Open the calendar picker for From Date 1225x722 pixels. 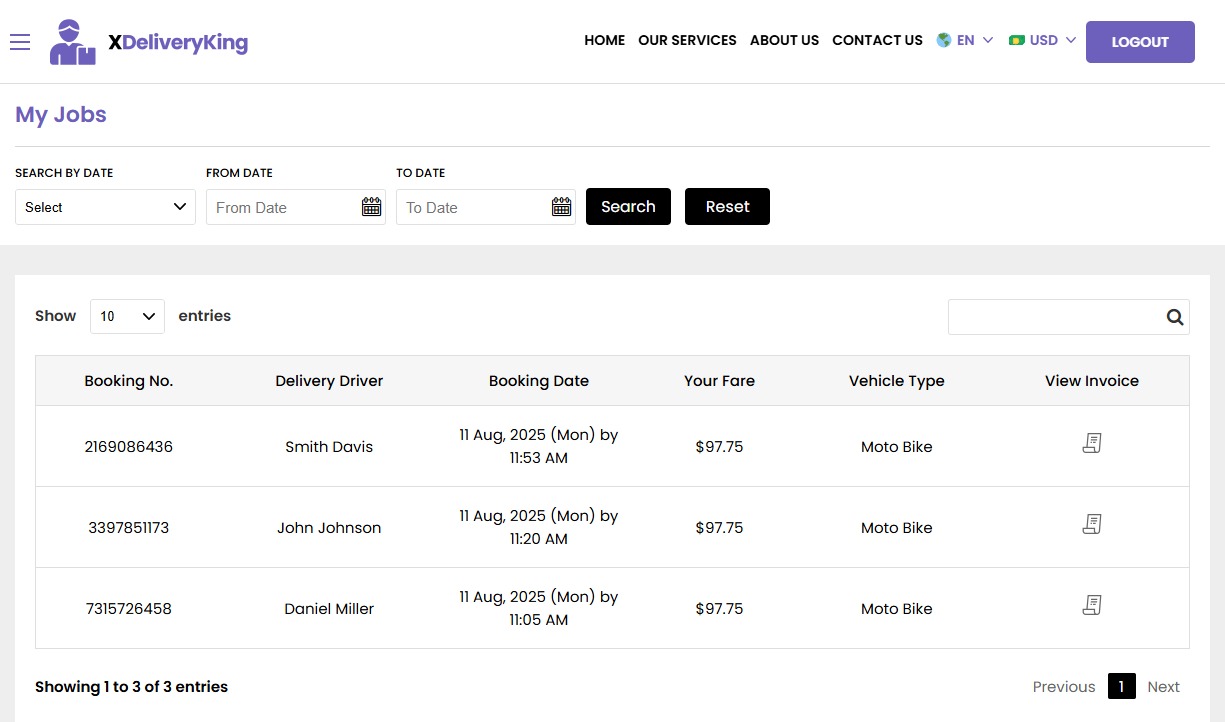click(x=371, y=206)
